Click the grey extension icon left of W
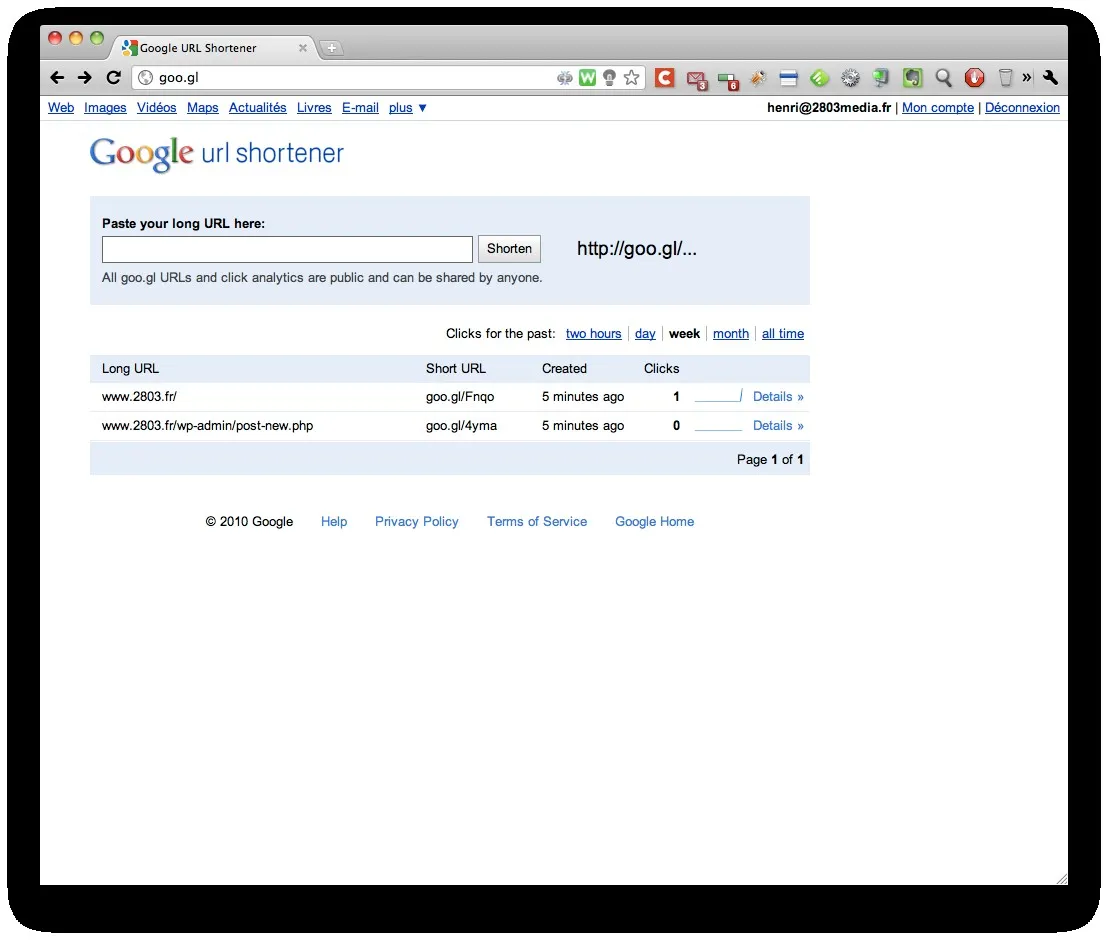This screenshot has width=1108, height=940. click(565, 78)
